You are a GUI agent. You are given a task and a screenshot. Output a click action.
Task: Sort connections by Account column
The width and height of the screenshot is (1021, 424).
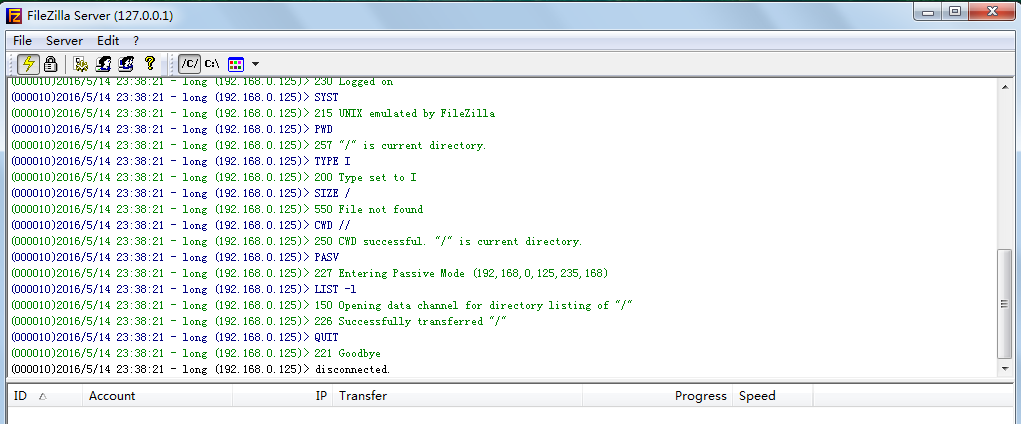click(158, 395)
